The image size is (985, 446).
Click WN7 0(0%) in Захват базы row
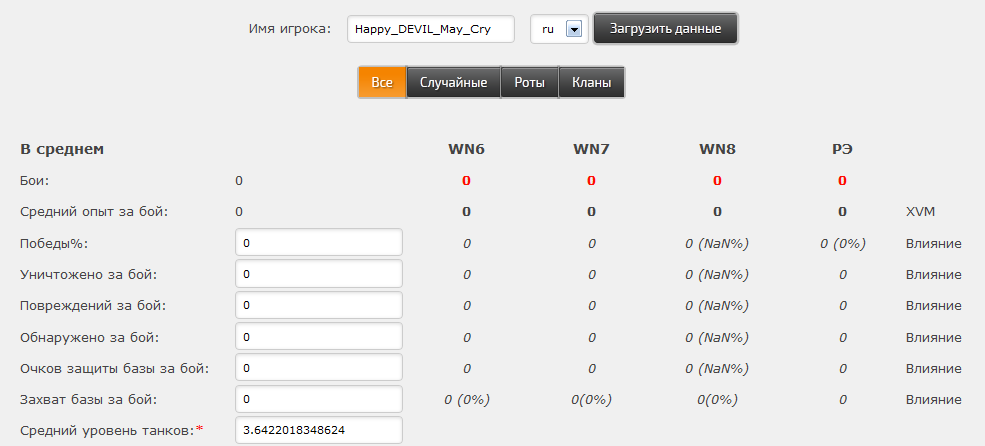tap(591, 400)
